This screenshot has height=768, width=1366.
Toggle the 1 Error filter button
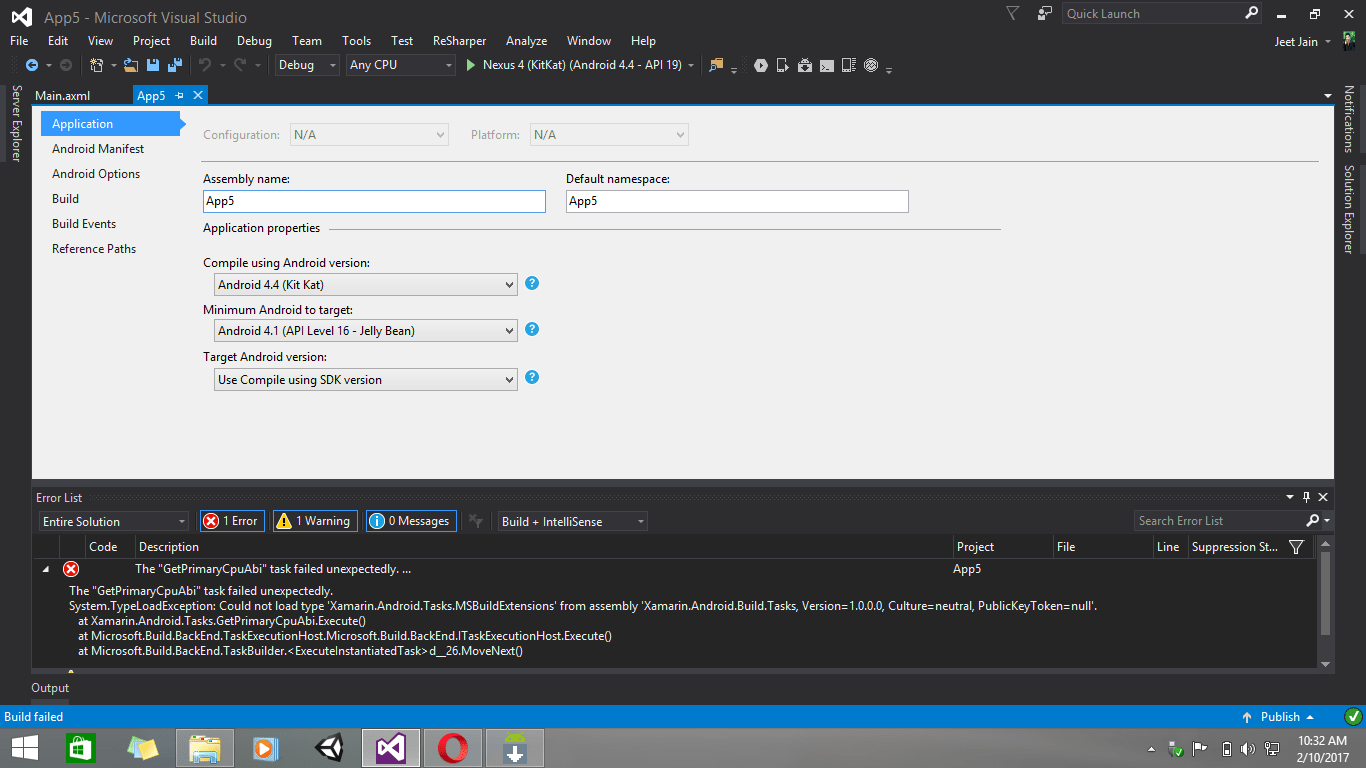click(232, 521)
